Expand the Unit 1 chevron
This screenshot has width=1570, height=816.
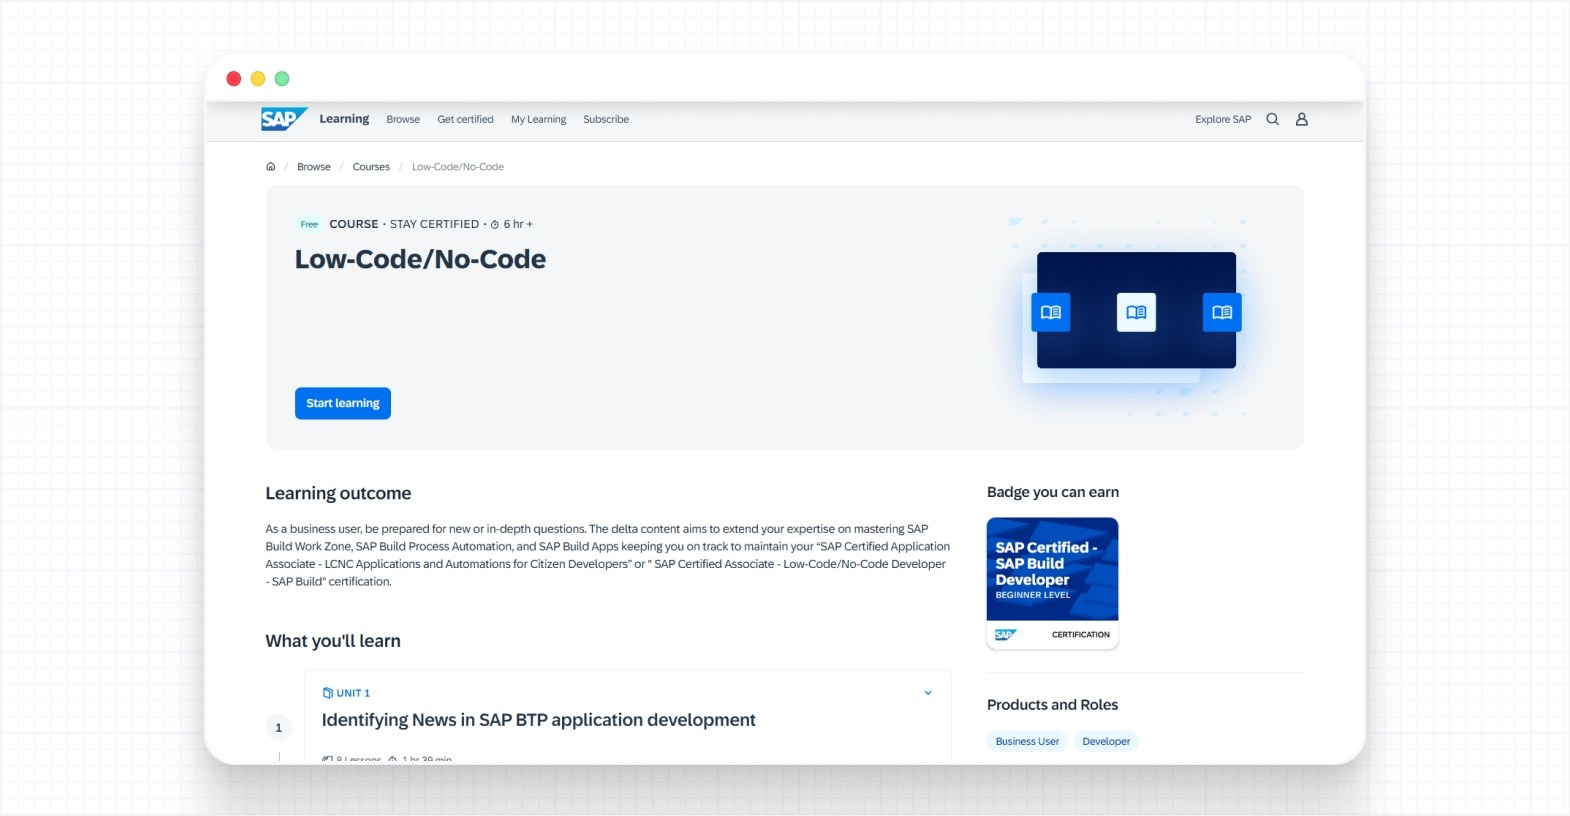[x=928, y=693]
